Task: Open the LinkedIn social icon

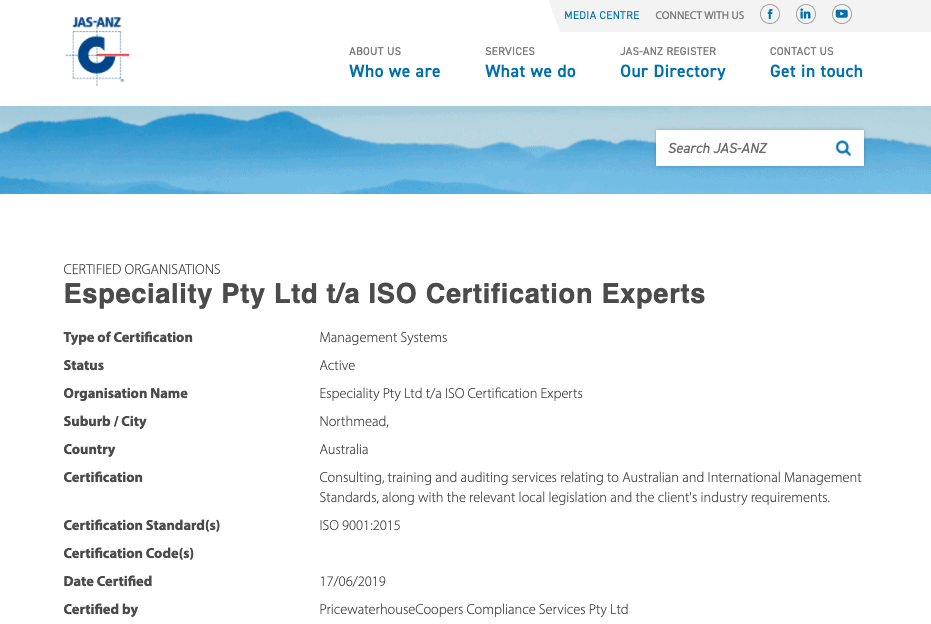Action: tap(806, 14)
